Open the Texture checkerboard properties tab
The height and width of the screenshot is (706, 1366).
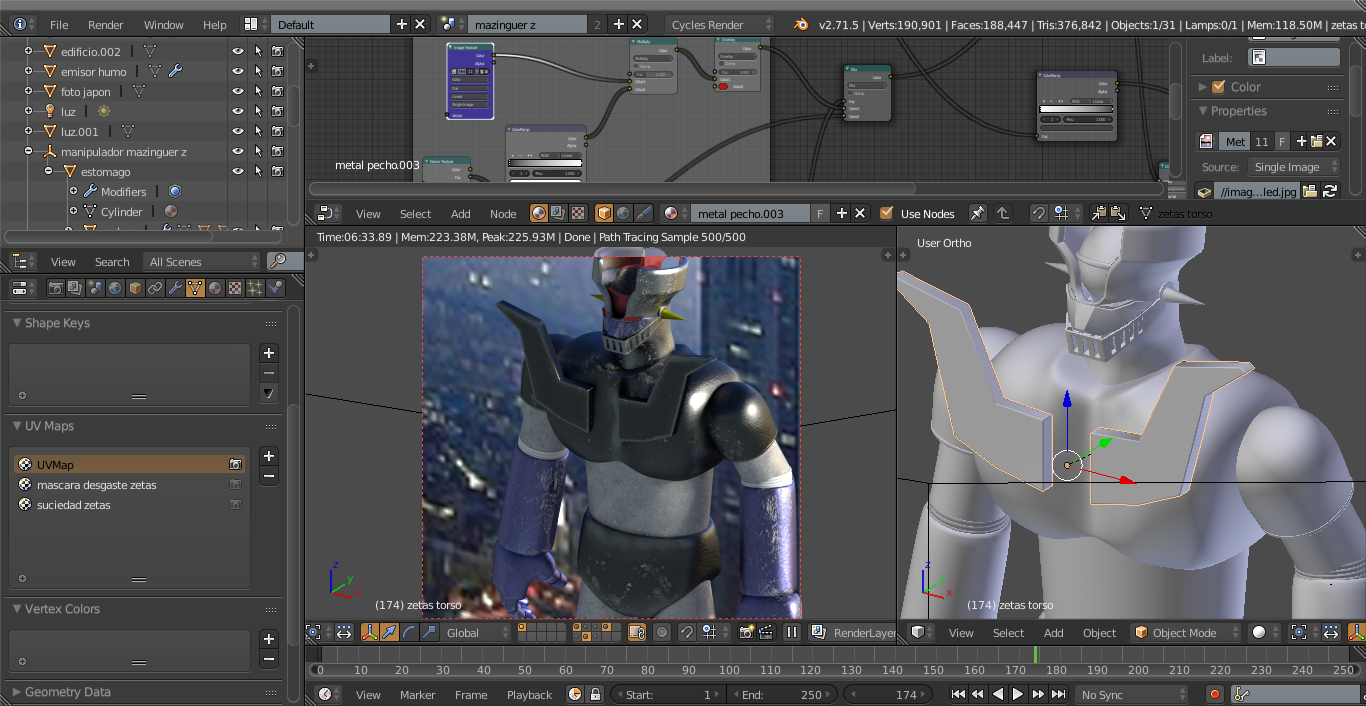tap(235, 288)
